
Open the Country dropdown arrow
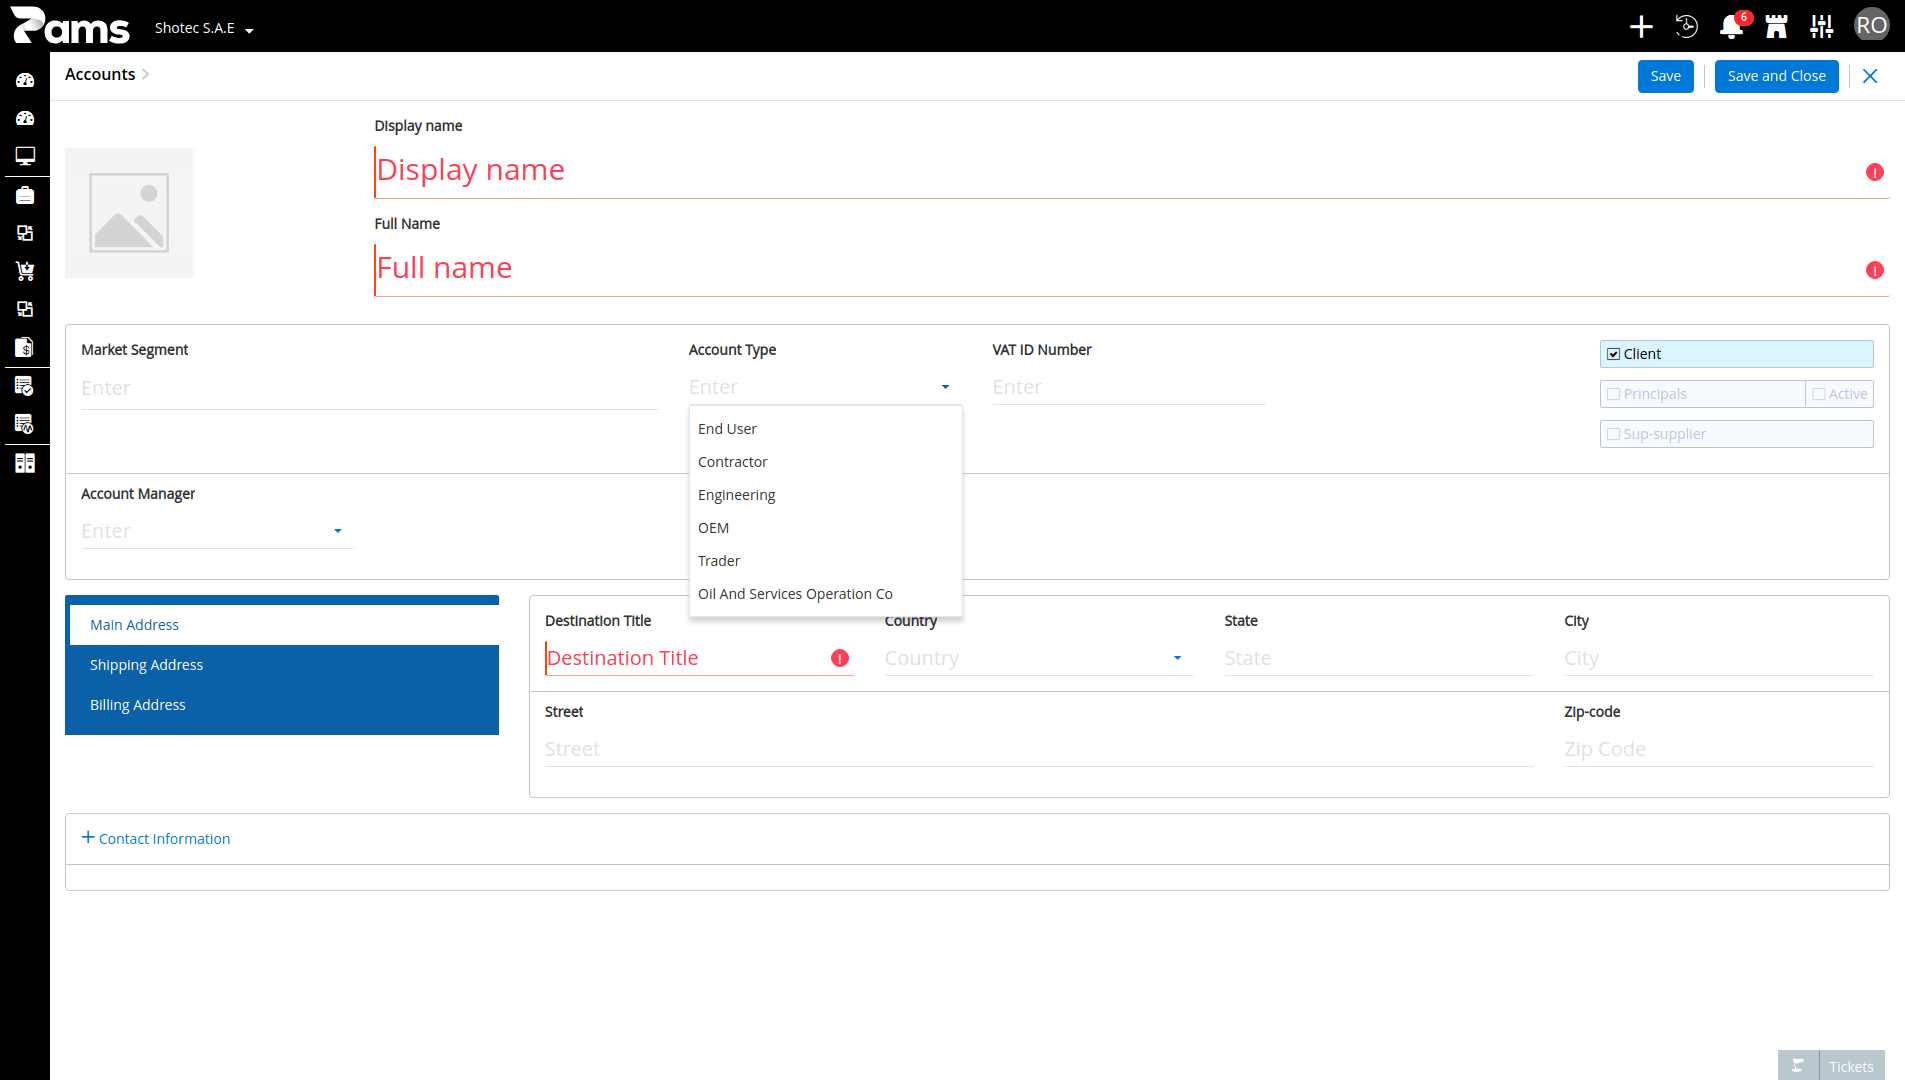click(x=1177, y=658)
